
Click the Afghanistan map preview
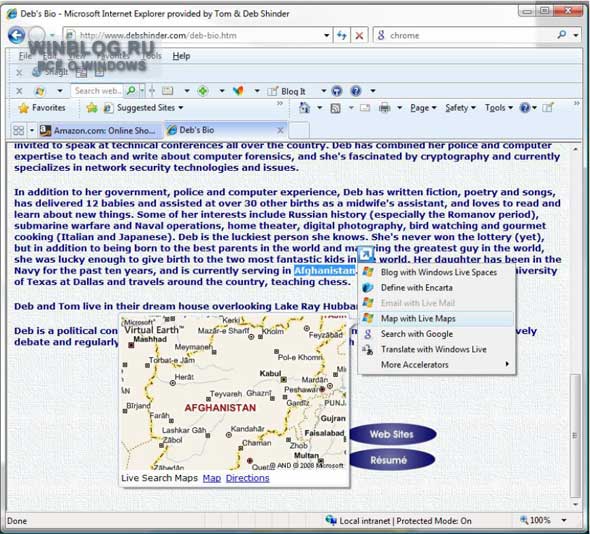coord(234,393)
